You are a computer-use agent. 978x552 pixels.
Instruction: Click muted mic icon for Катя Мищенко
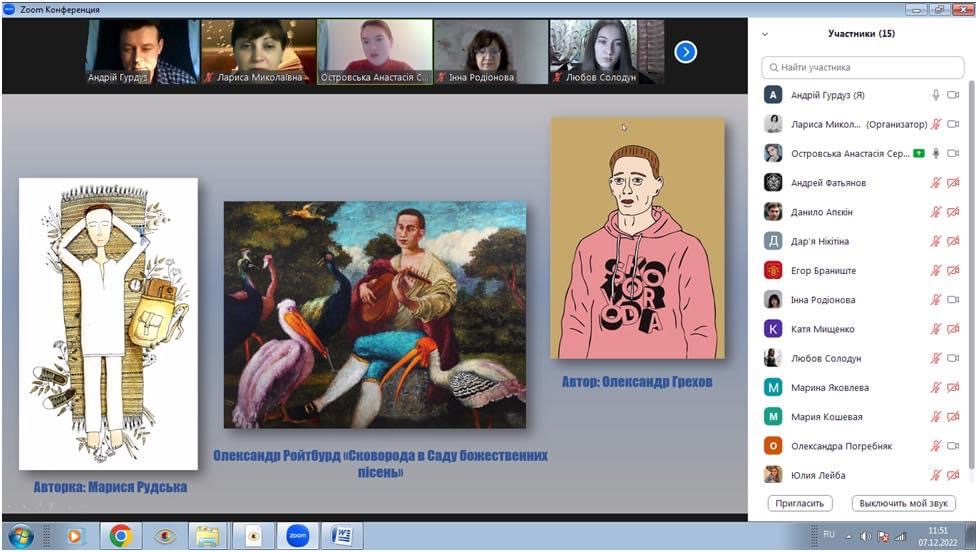(x=936, y=329)
